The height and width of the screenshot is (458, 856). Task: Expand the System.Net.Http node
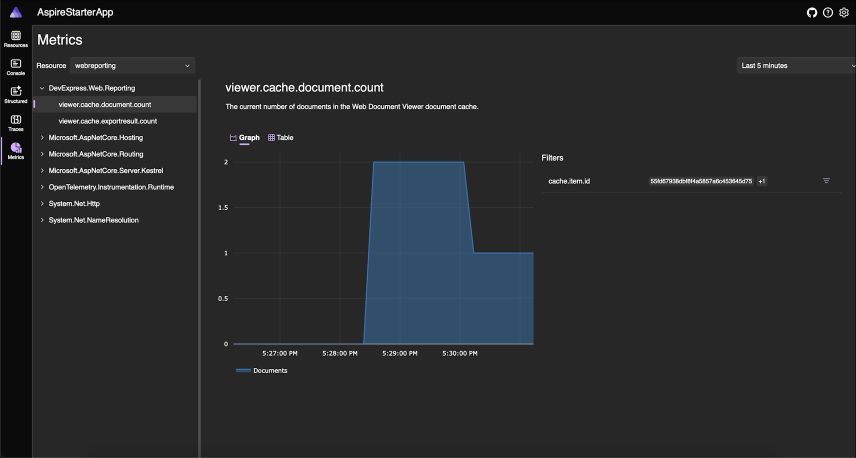(41, 203)
